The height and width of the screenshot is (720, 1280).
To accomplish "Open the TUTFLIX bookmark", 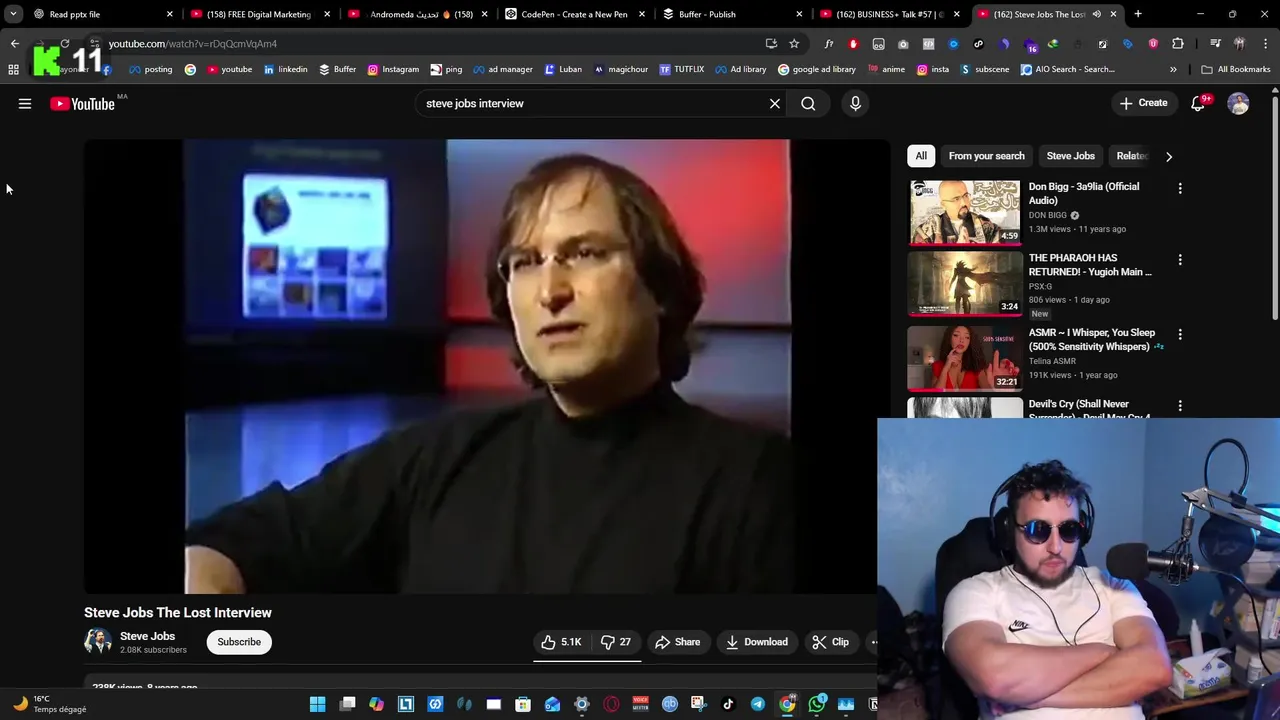I will (x=681, y=69).
